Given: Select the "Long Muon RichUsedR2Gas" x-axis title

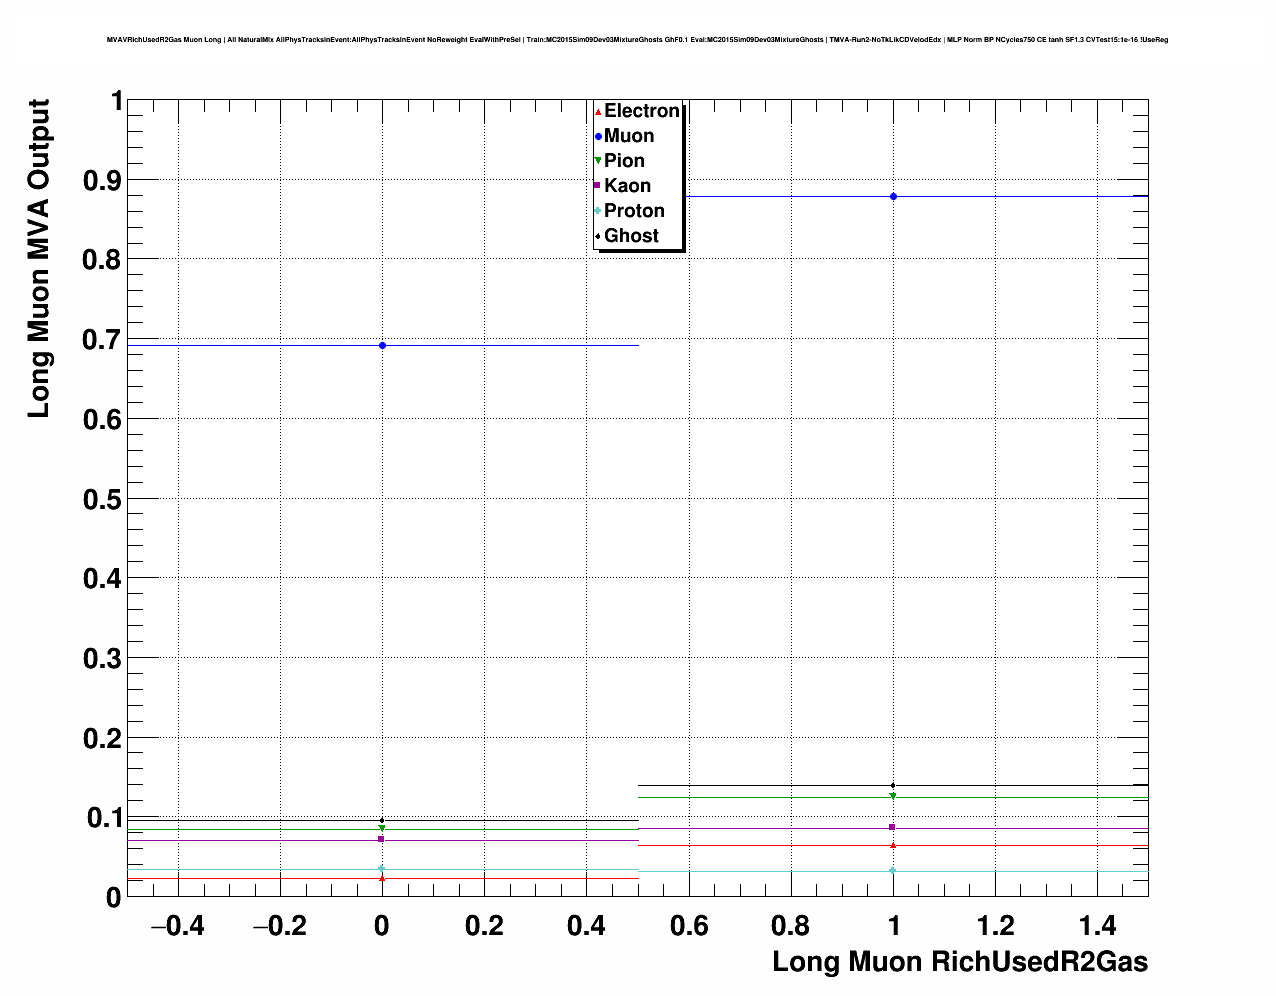Looking at the screenshot, I should [x=959, y=962].
